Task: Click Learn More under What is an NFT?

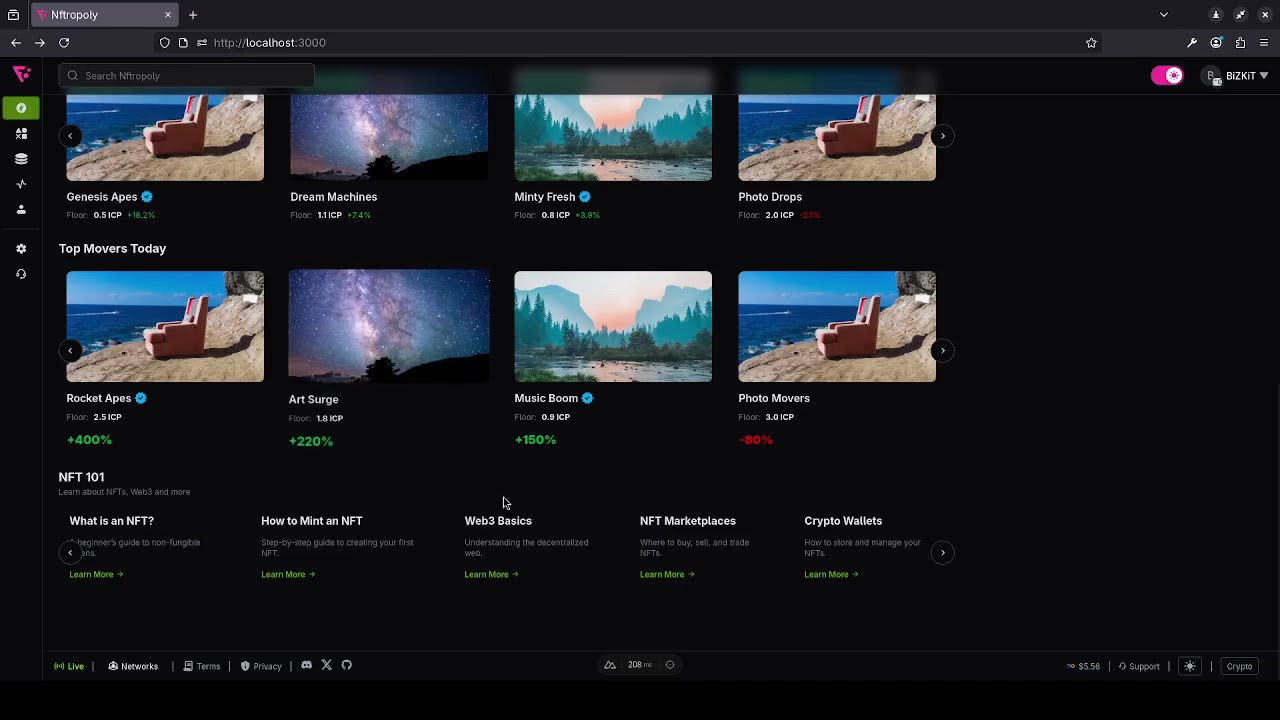Action: point(96,575)
